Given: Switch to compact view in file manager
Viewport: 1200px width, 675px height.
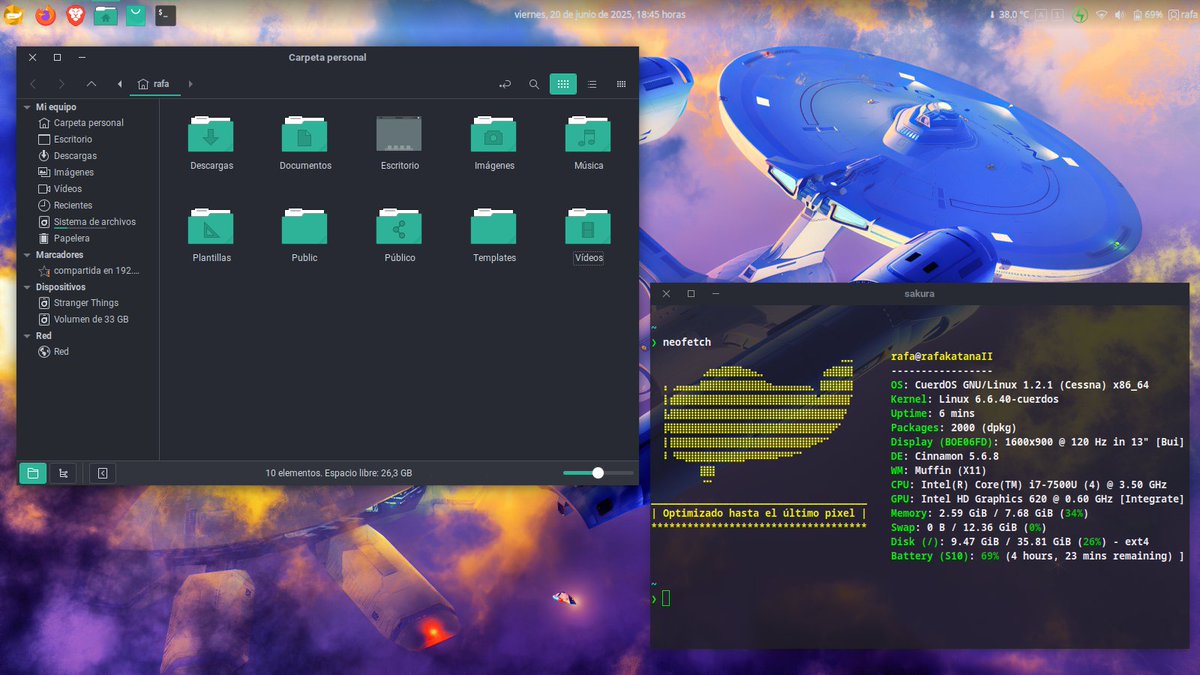Looking at the screenshot, I should pyautogui.click(x=621, y=84).
